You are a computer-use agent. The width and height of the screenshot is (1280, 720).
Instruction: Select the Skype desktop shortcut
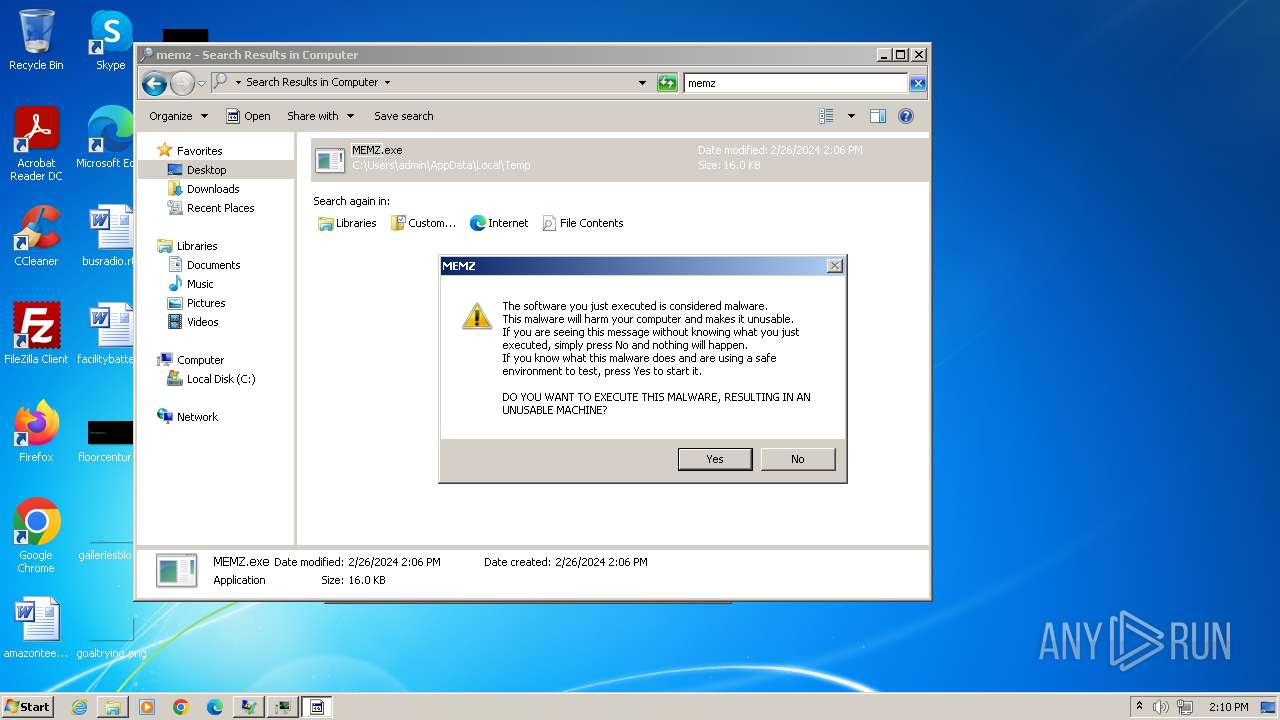(x=111, y=40)
